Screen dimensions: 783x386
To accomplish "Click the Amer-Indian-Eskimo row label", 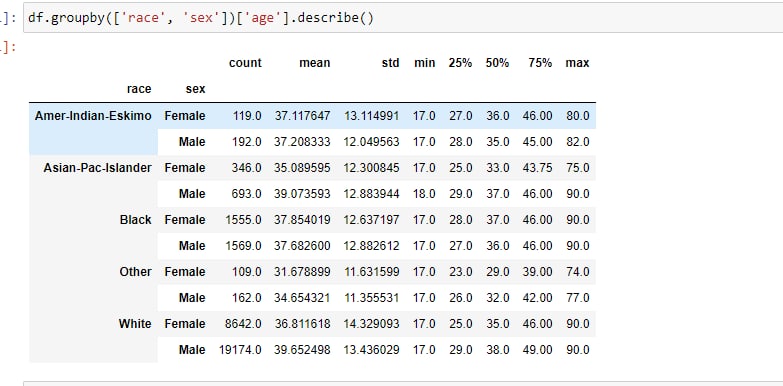I will coord(93,116).
